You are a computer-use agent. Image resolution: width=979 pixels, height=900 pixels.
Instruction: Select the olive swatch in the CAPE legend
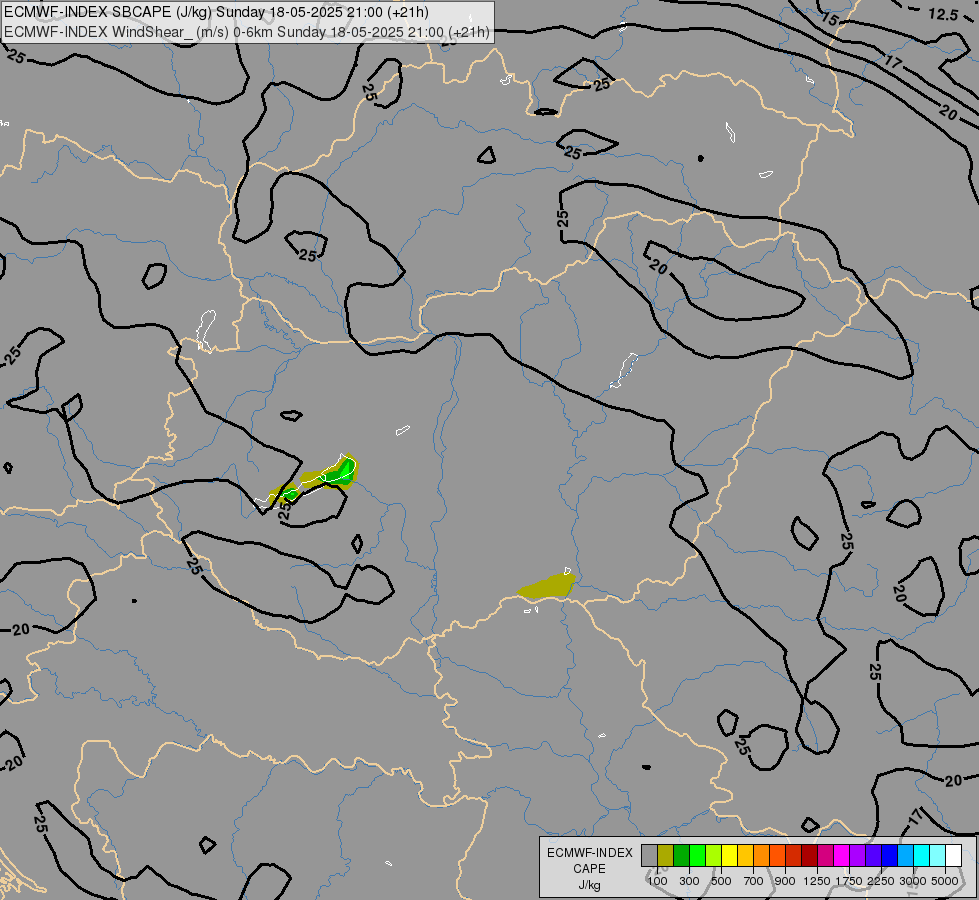(665, 856)
